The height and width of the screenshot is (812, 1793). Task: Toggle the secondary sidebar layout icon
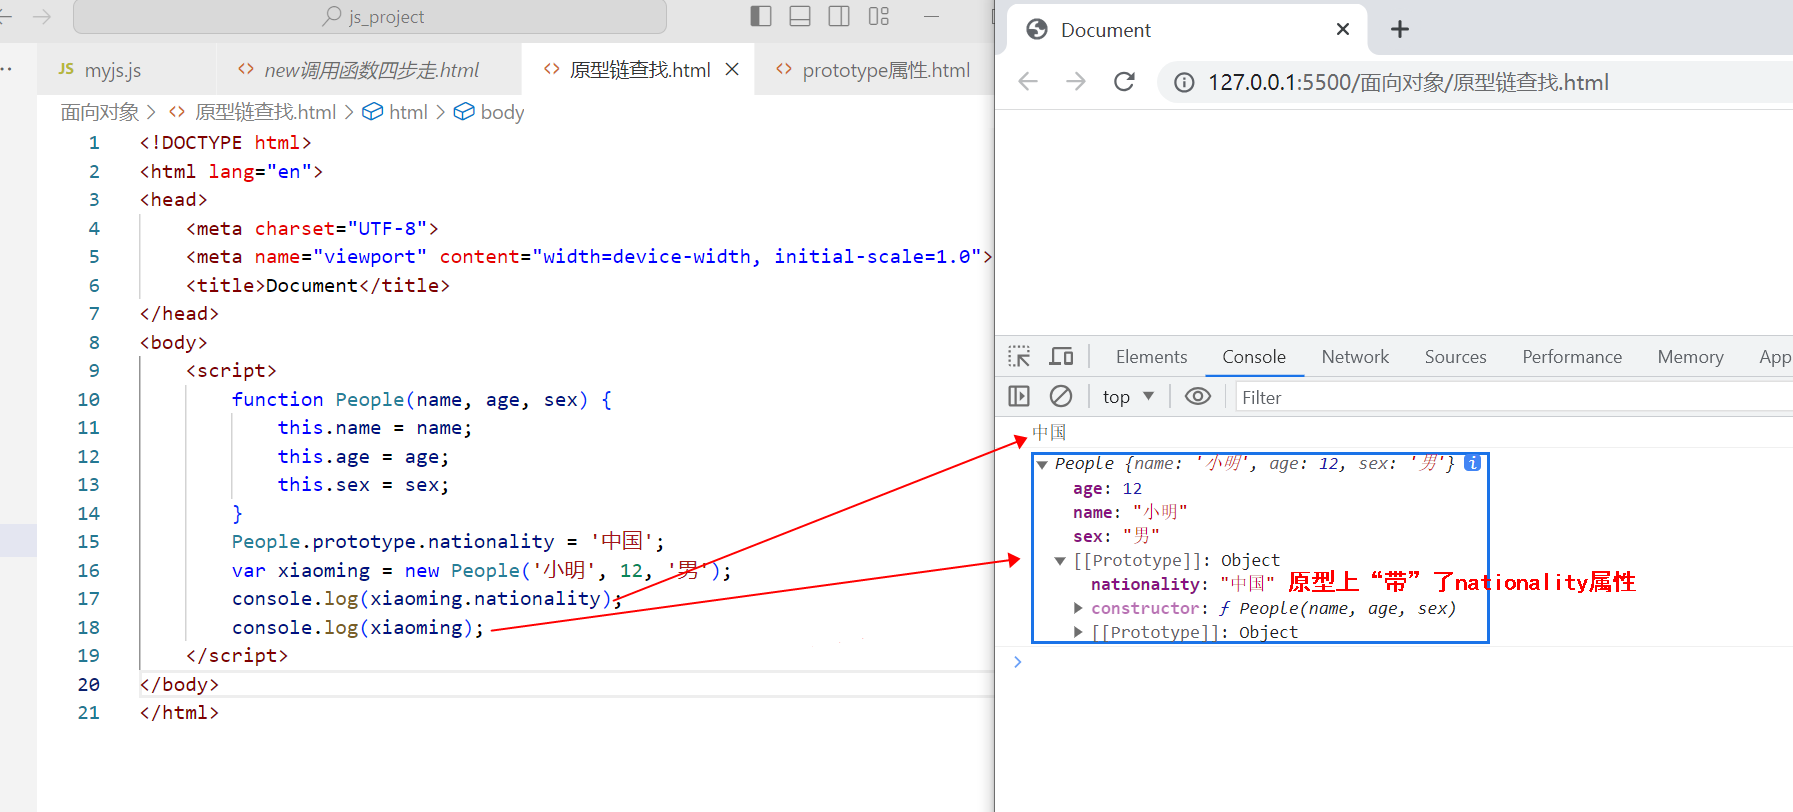839,16
